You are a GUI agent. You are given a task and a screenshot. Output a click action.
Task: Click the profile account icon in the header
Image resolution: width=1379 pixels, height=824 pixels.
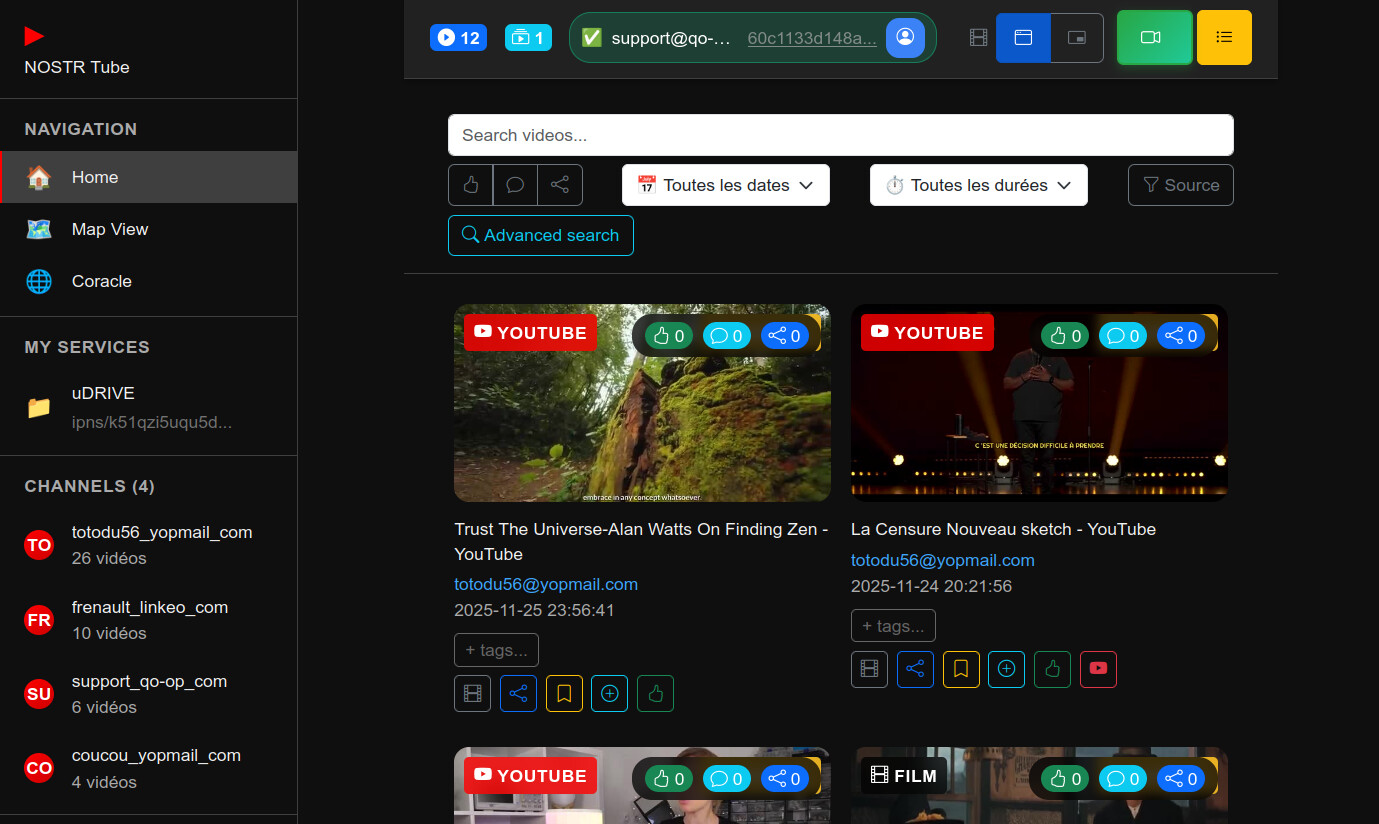(905, 37)
